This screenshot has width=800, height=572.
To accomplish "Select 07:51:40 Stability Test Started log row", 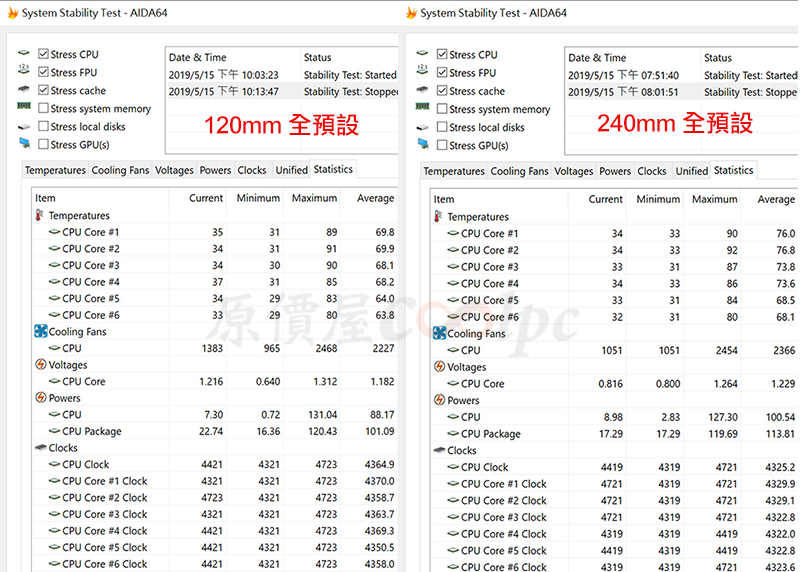I will pyautogui.click(x=682, y=75).
